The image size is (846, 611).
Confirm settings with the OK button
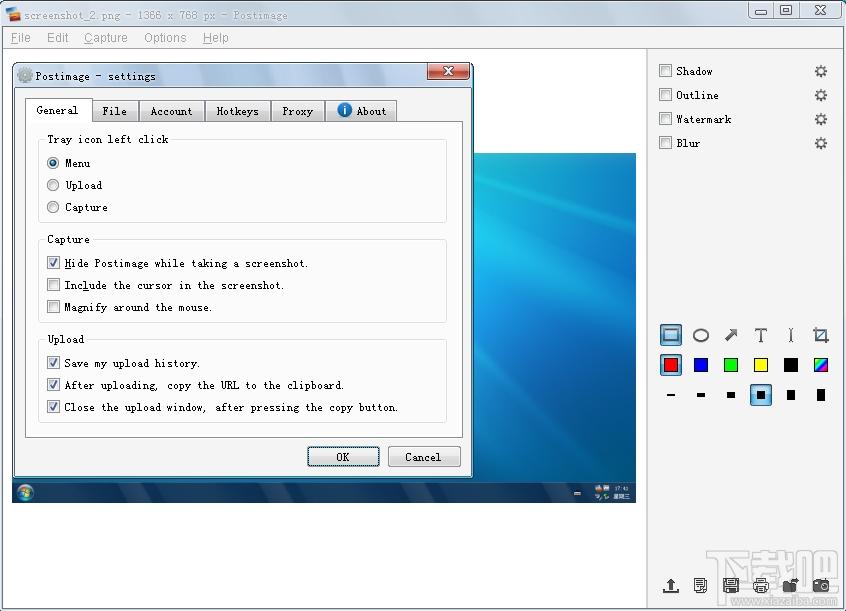click(x=343, y=457)
